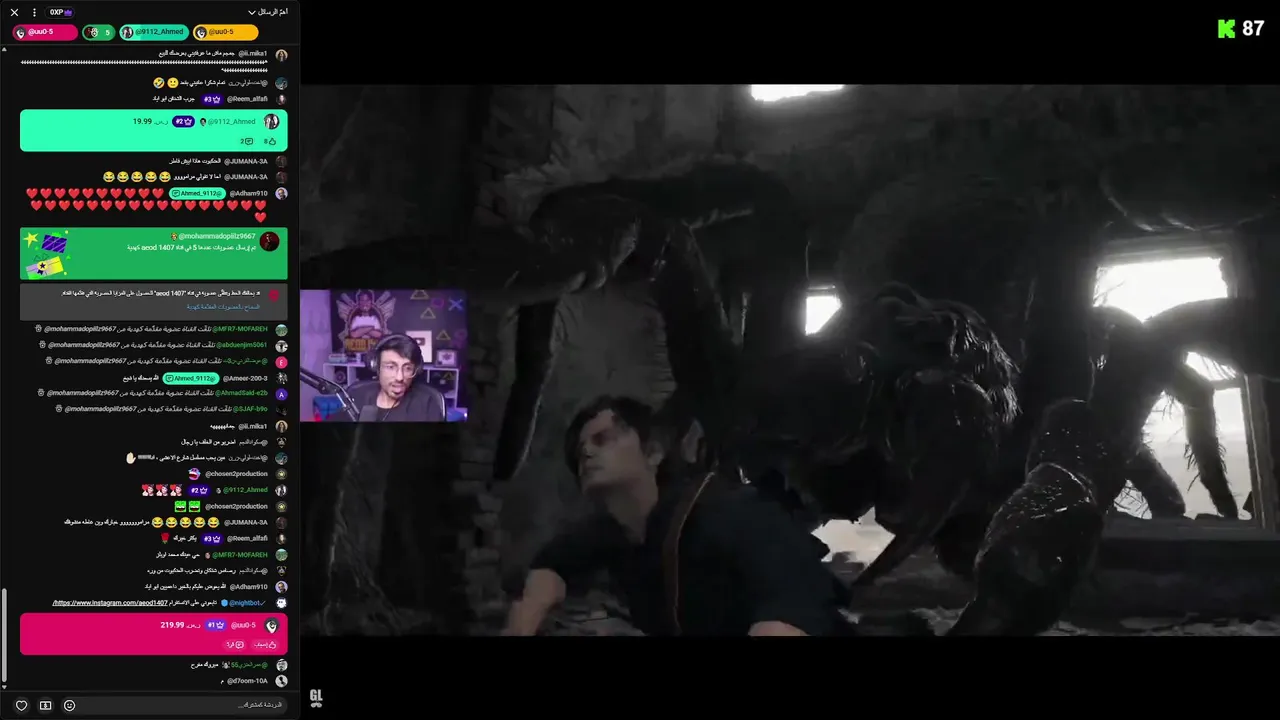
Task: Open replies on the 19.99 Super Chat
Action: click(x=246, y=142)
